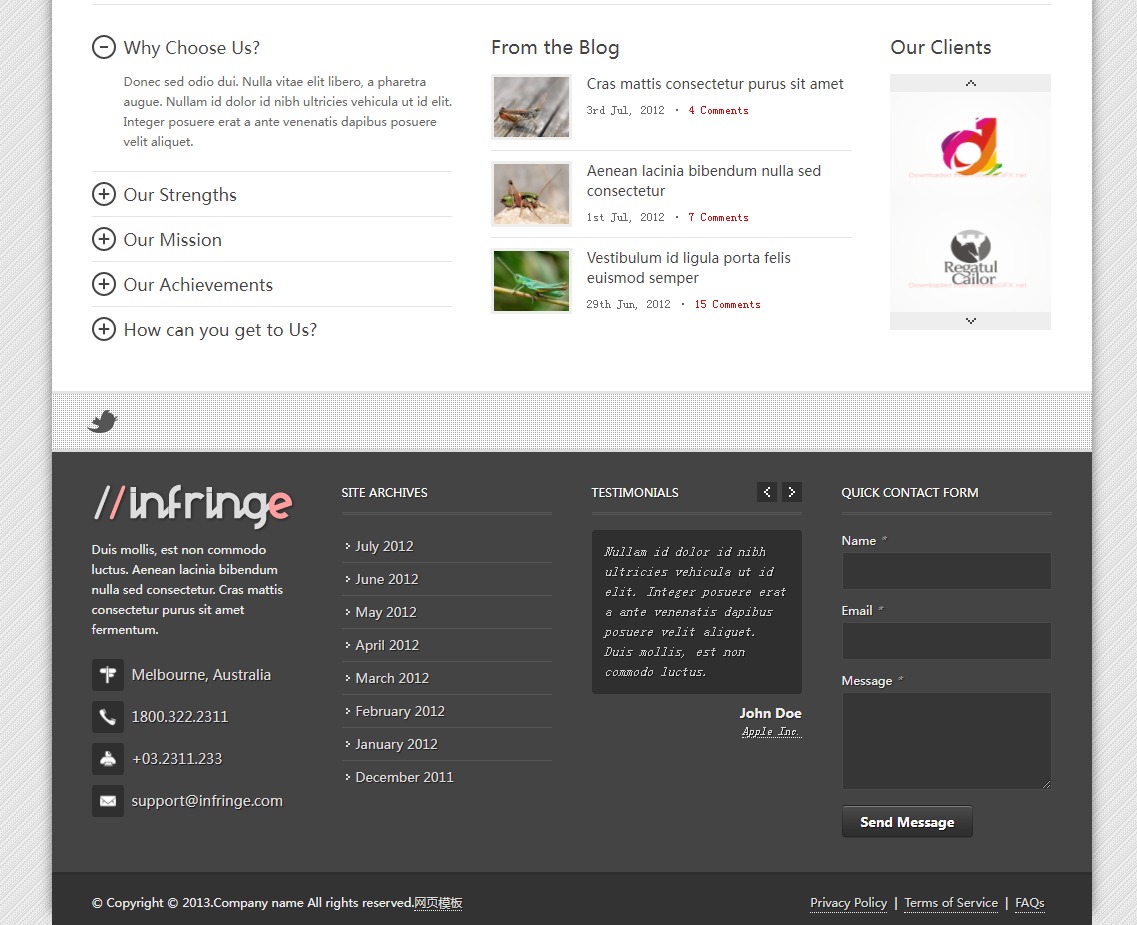
Task: Open the green grasshopper blog thumbnail
Action: tap(531, 281)
